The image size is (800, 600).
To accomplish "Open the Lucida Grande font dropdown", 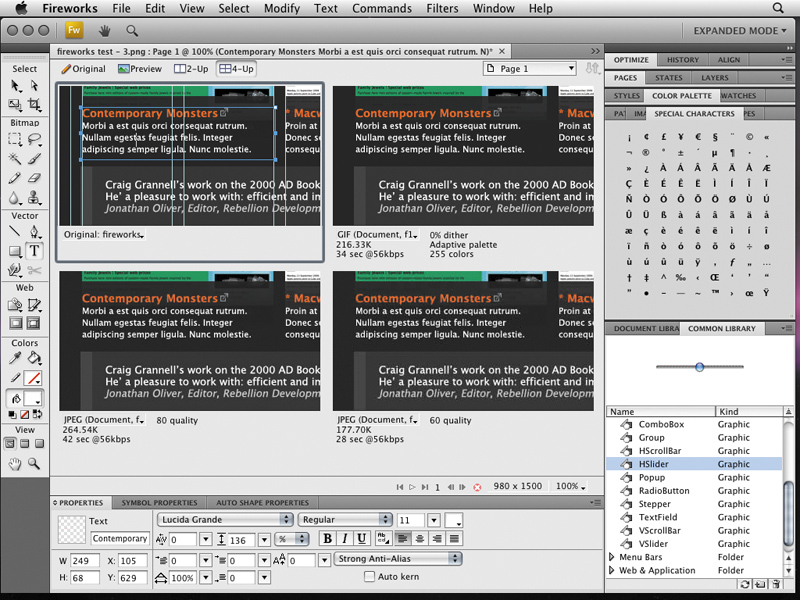I will tap(224, 519).
